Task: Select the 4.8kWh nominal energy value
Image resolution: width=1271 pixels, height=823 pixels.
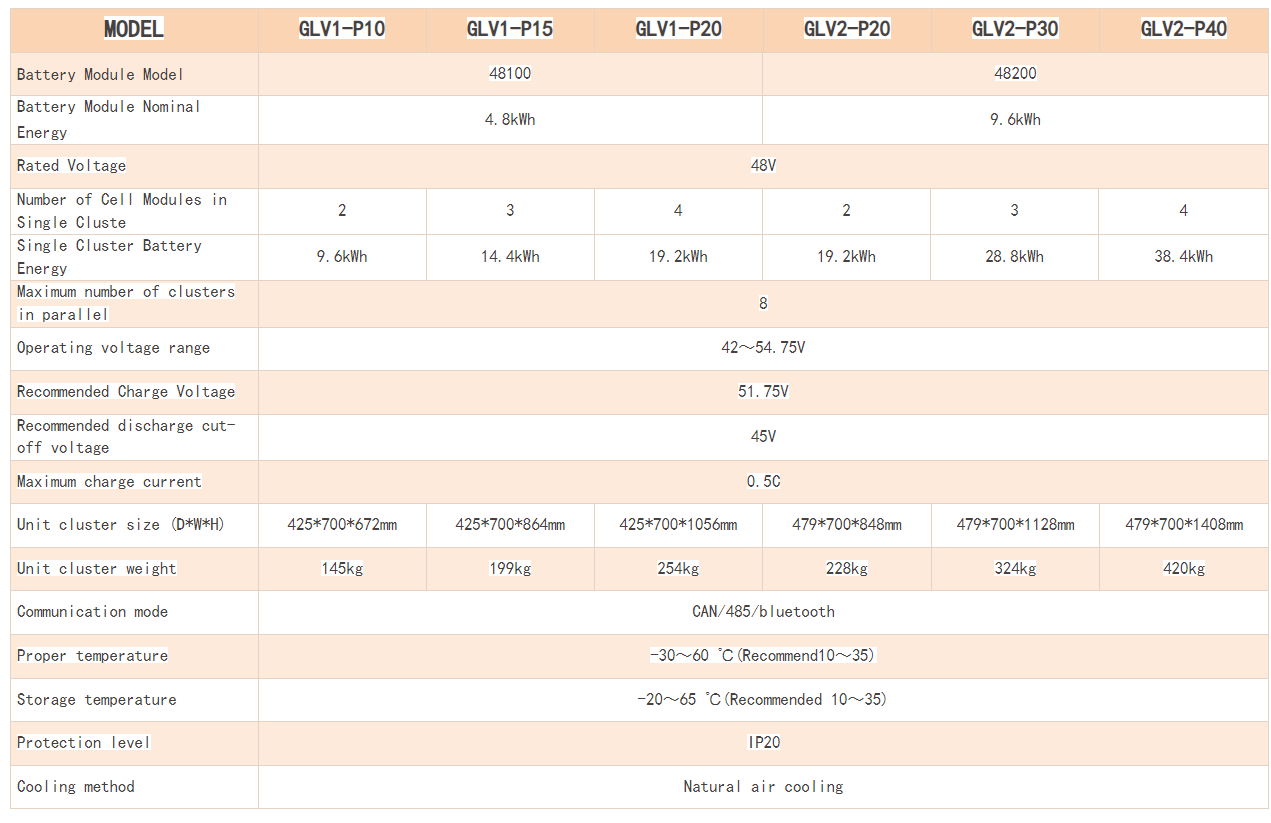Action: [510, 120]
